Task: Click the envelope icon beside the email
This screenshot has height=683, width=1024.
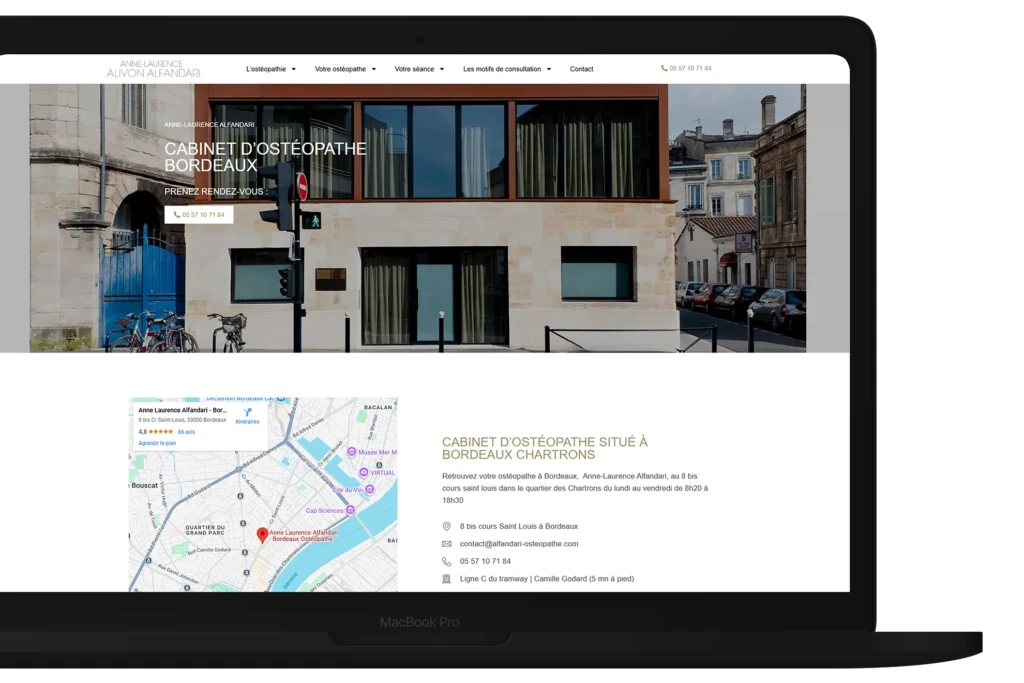Action: tap(447, 544)
